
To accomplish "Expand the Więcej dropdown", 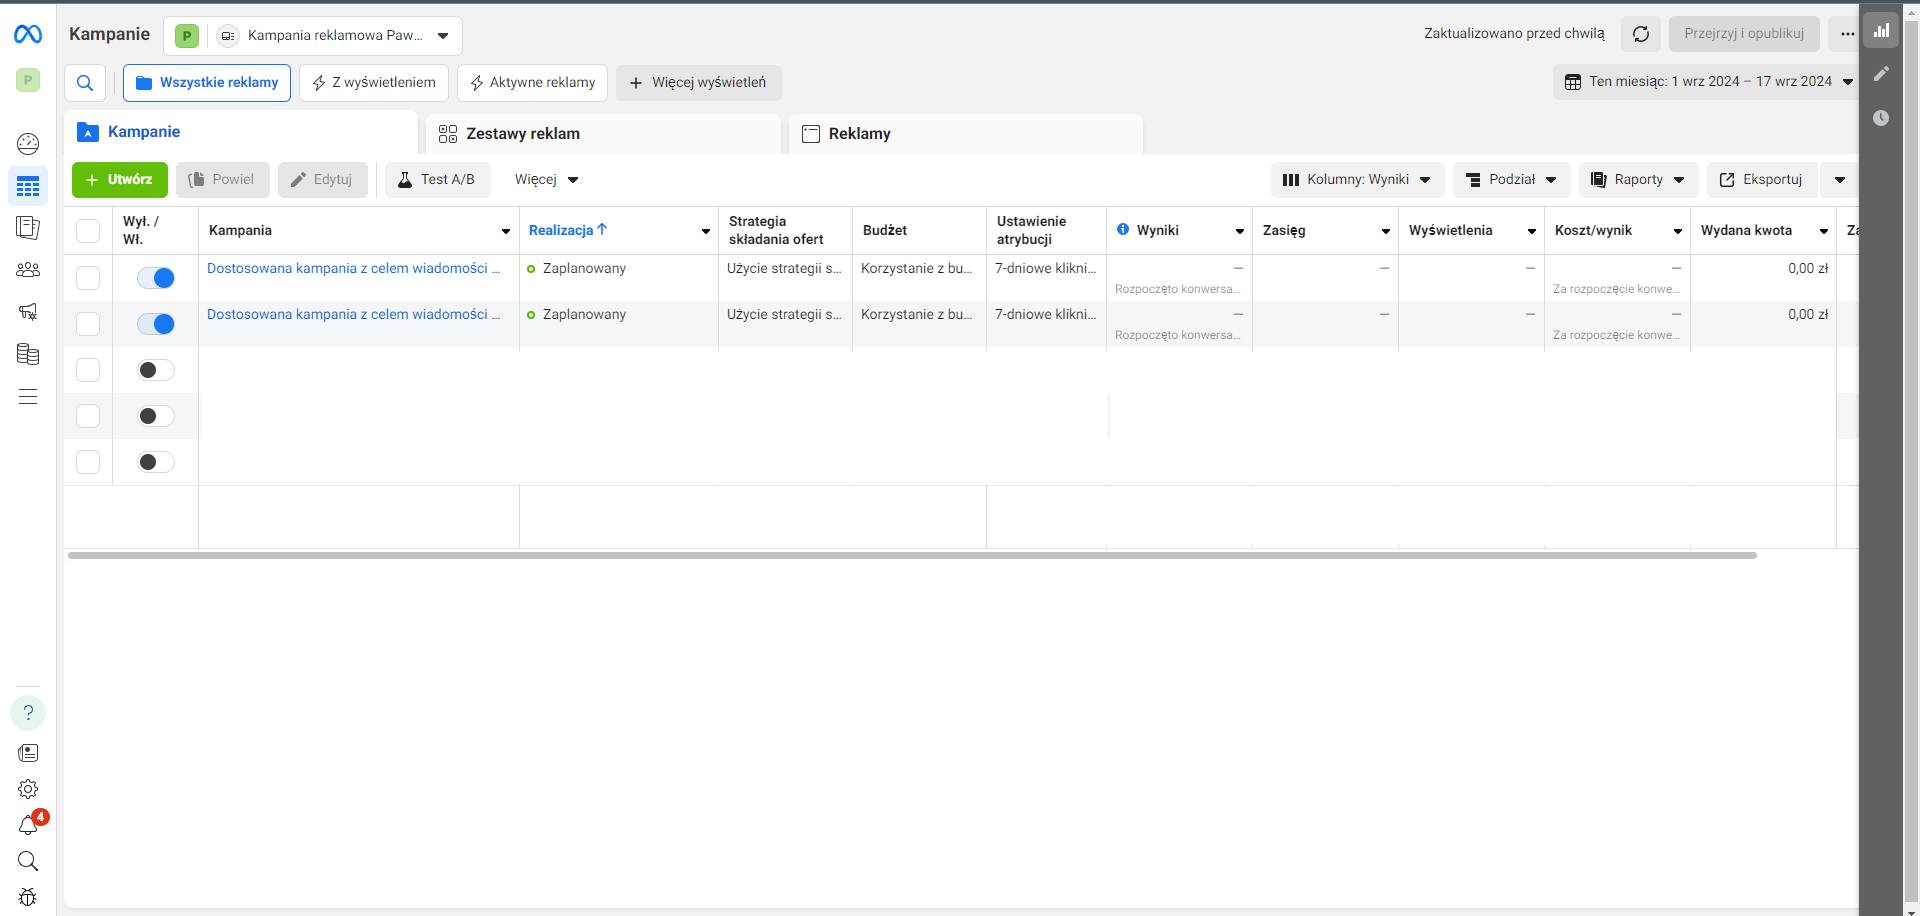I will pyautogui.click(x=546, y=180).
